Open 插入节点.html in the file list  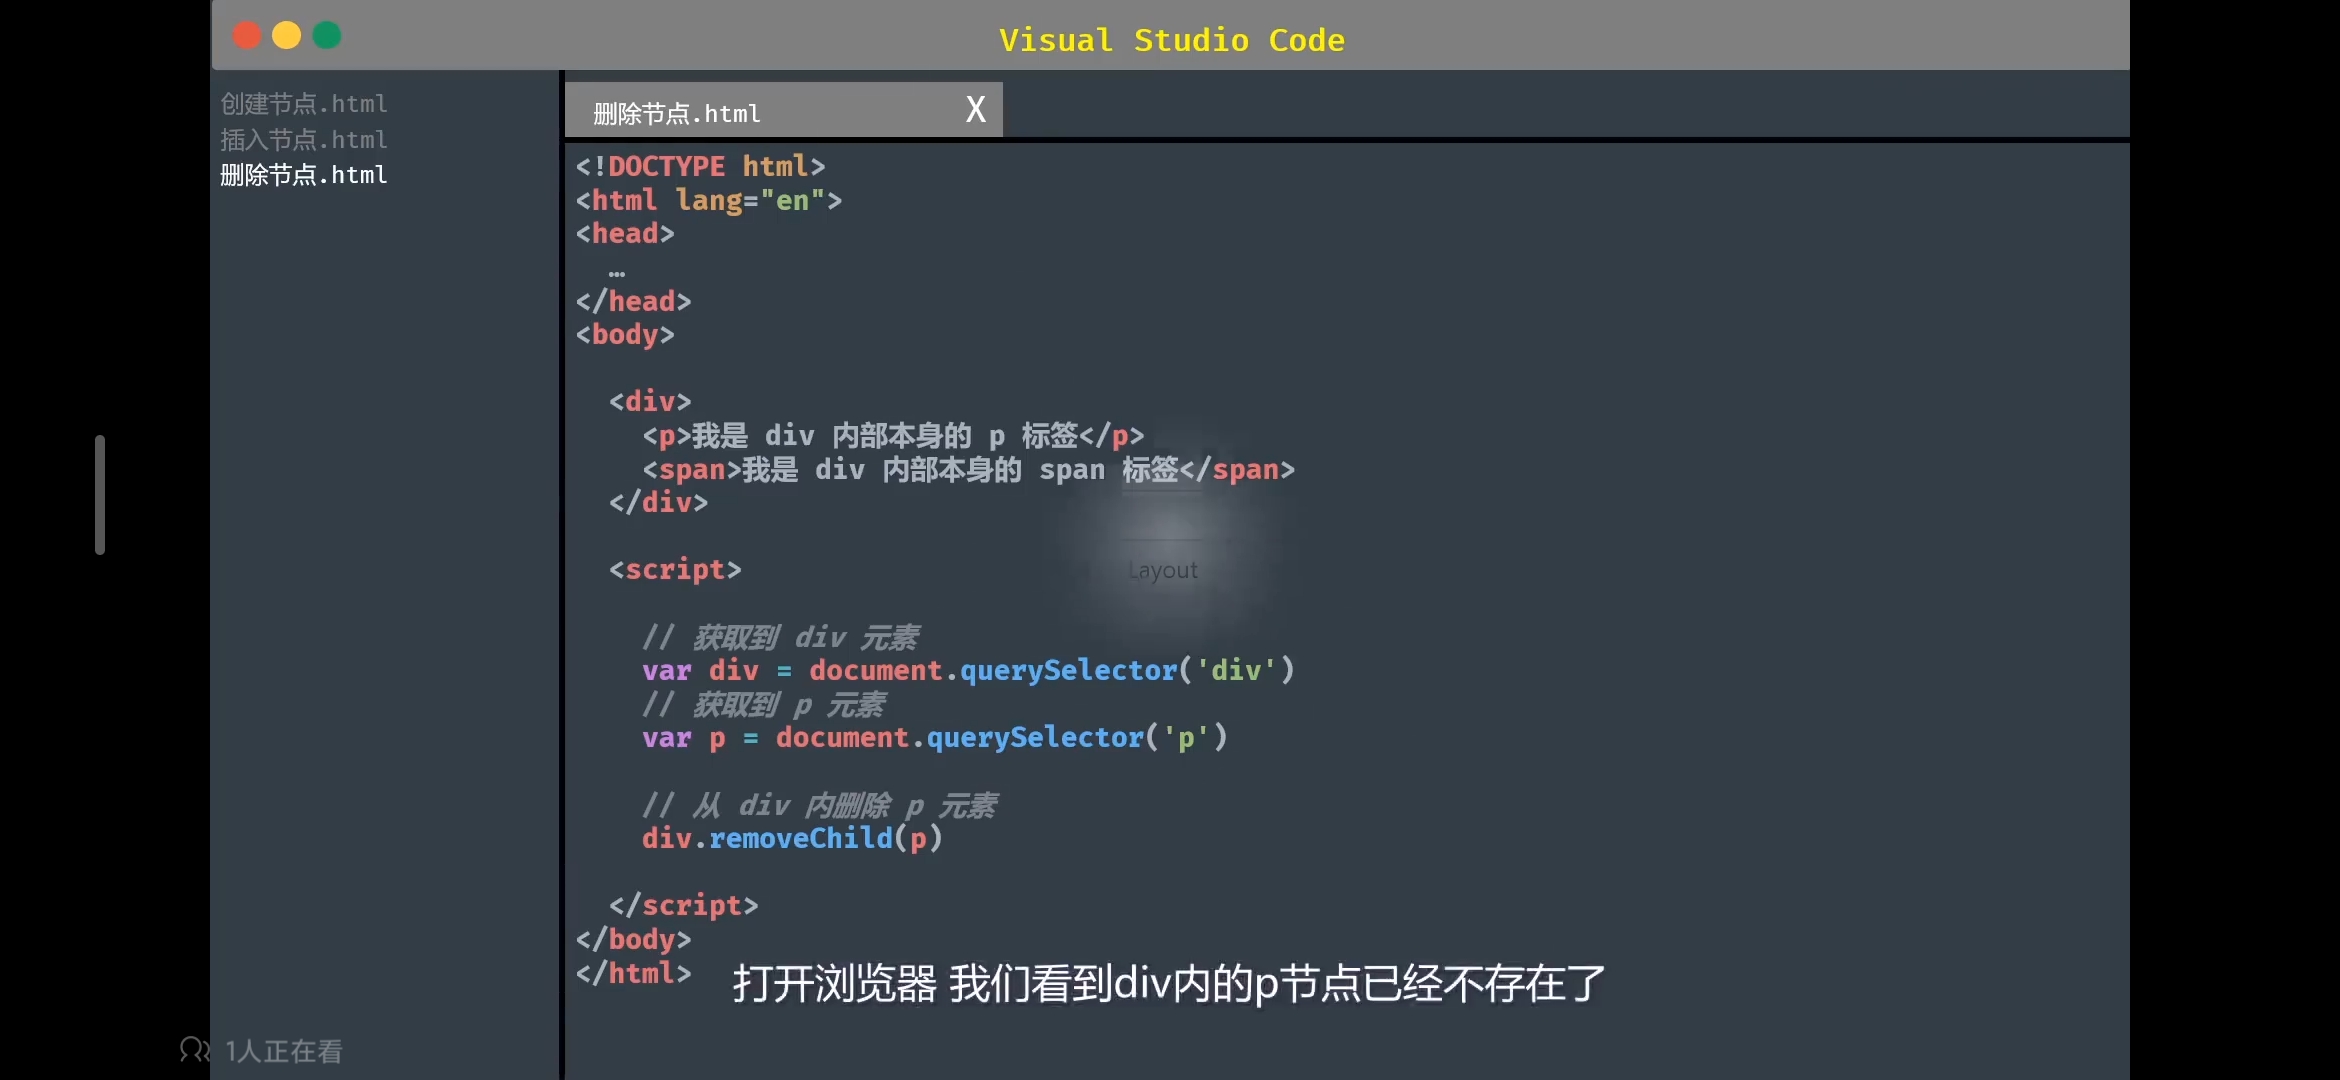click(x=303, y=140)
